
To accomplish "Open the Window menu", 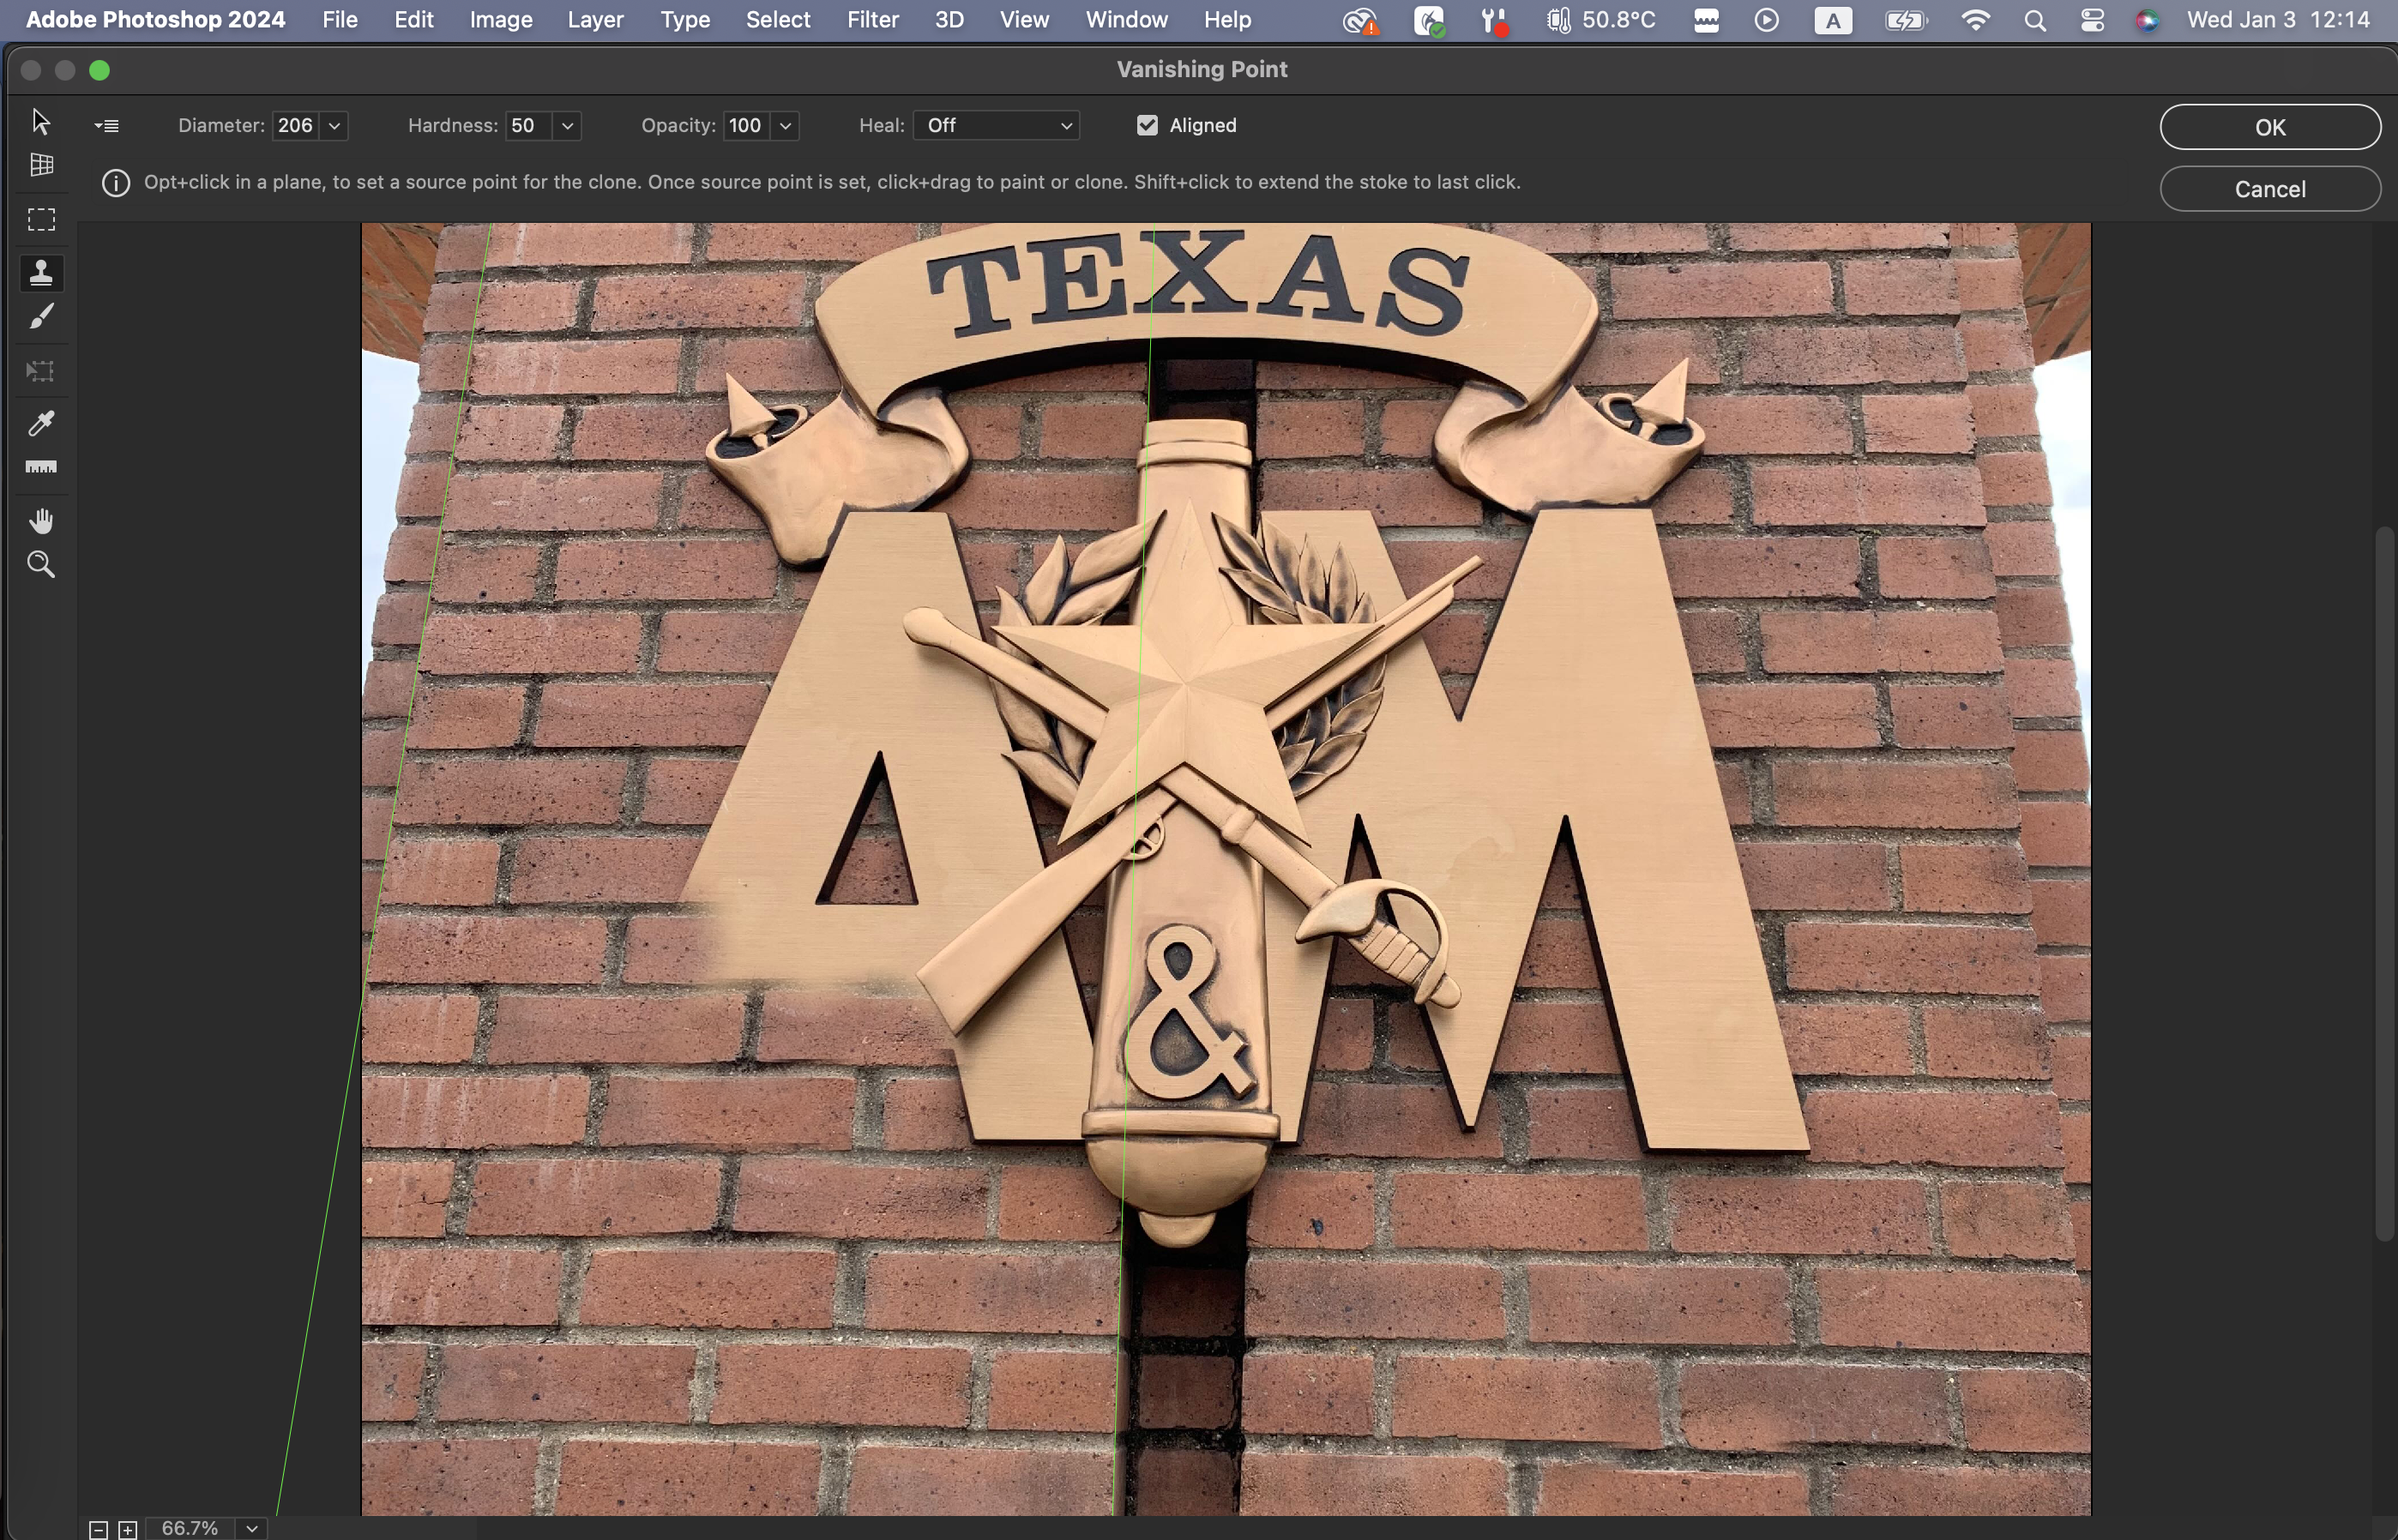I will pos(1126,20).
